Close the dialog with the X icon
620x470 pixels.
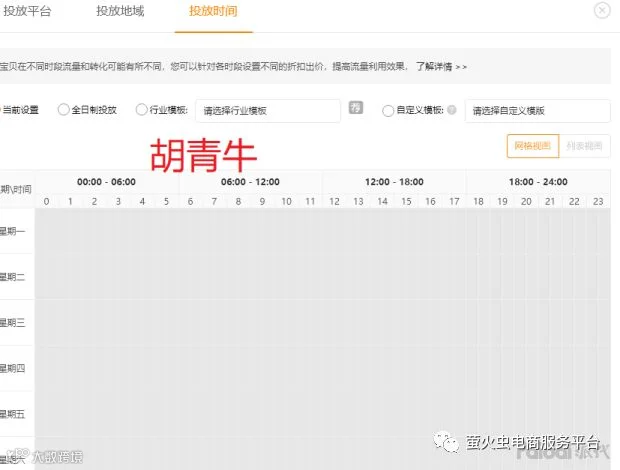tap(602, 10)
